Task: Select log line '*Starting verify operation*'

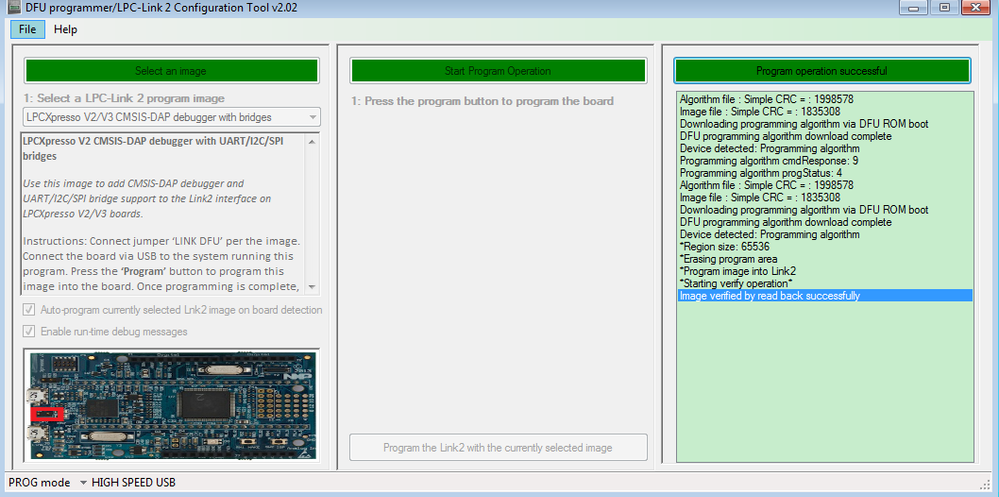Action: click(x=824, y=283)
